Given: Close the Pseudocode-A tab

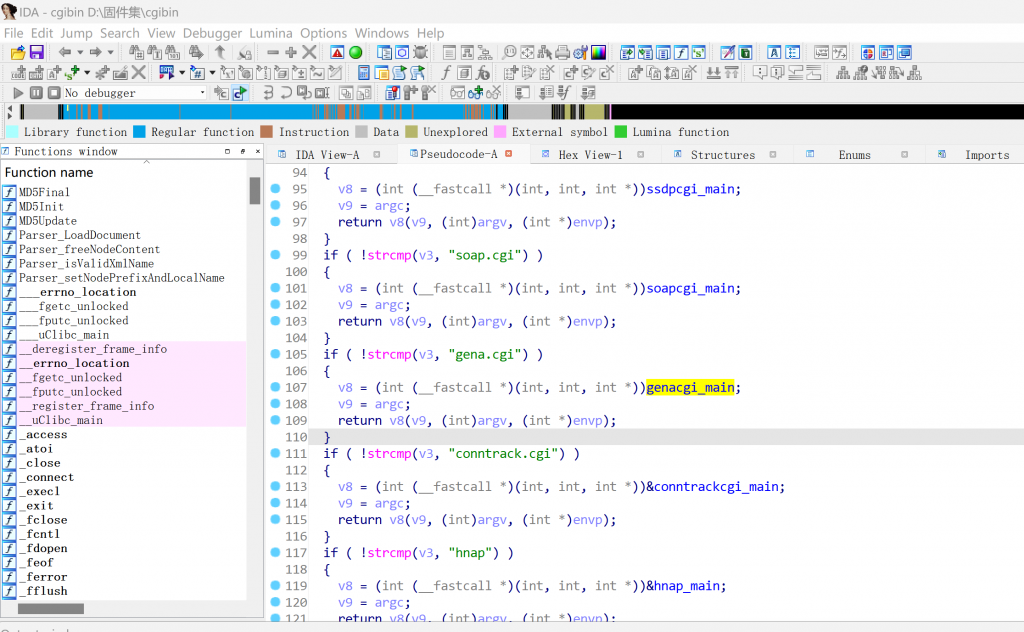Looking at the screenshot, I should (x=508, y=154).
